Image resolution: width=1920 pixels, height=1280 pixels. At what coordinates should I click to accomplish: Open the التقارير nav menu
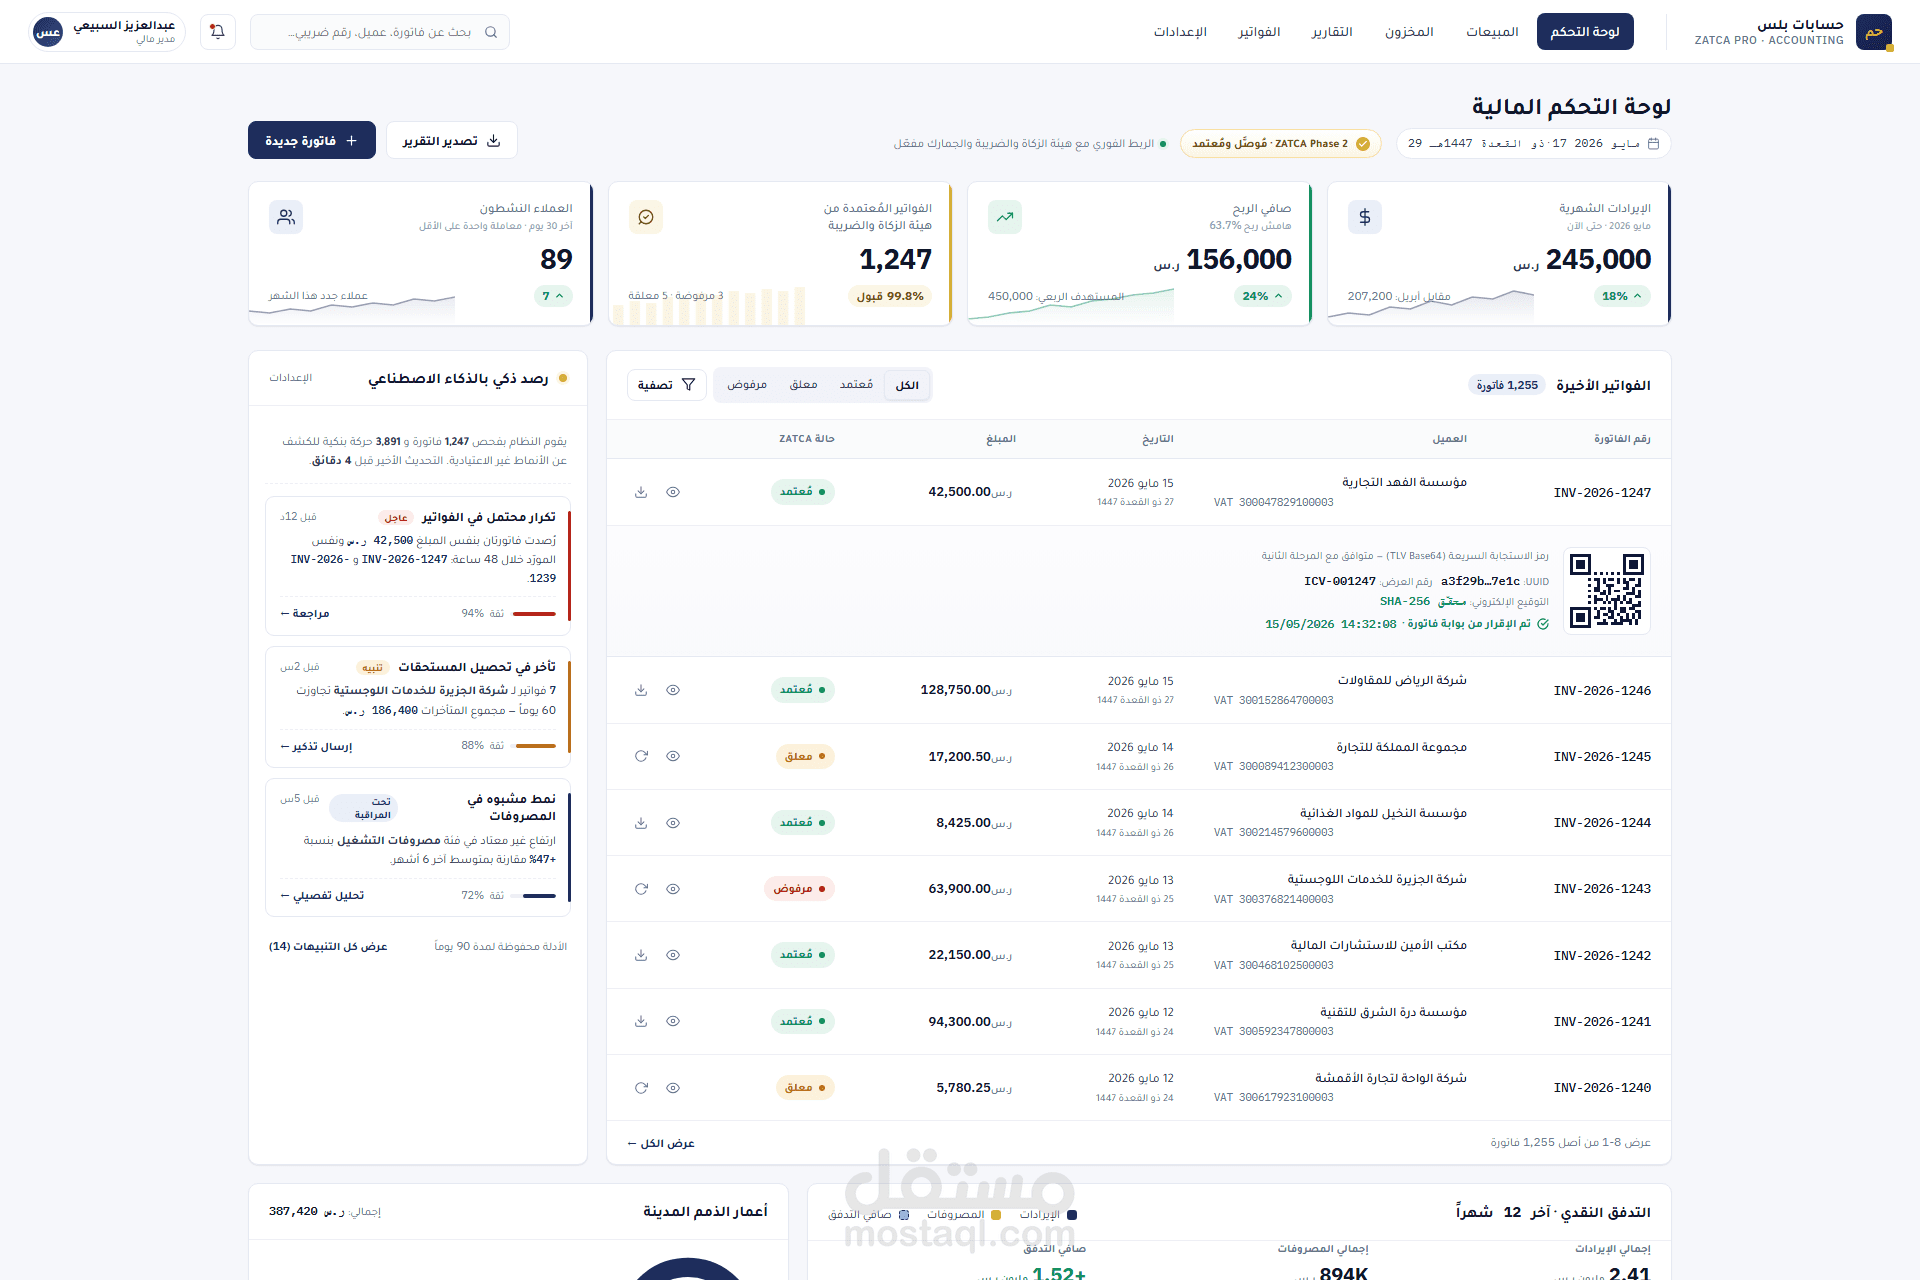pyautogui.click(x=1332, y=32)
